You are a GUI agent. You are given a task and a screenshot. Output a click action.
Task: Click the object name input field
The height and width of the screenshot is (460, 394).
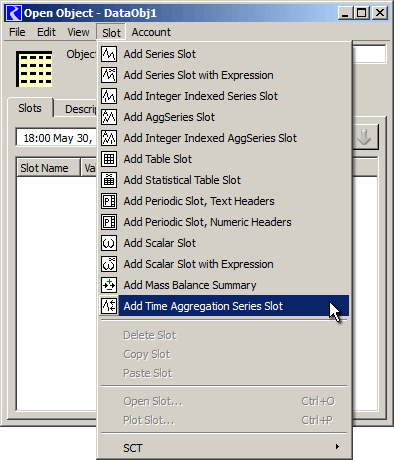pyautogui.click(x=369, y=54)
